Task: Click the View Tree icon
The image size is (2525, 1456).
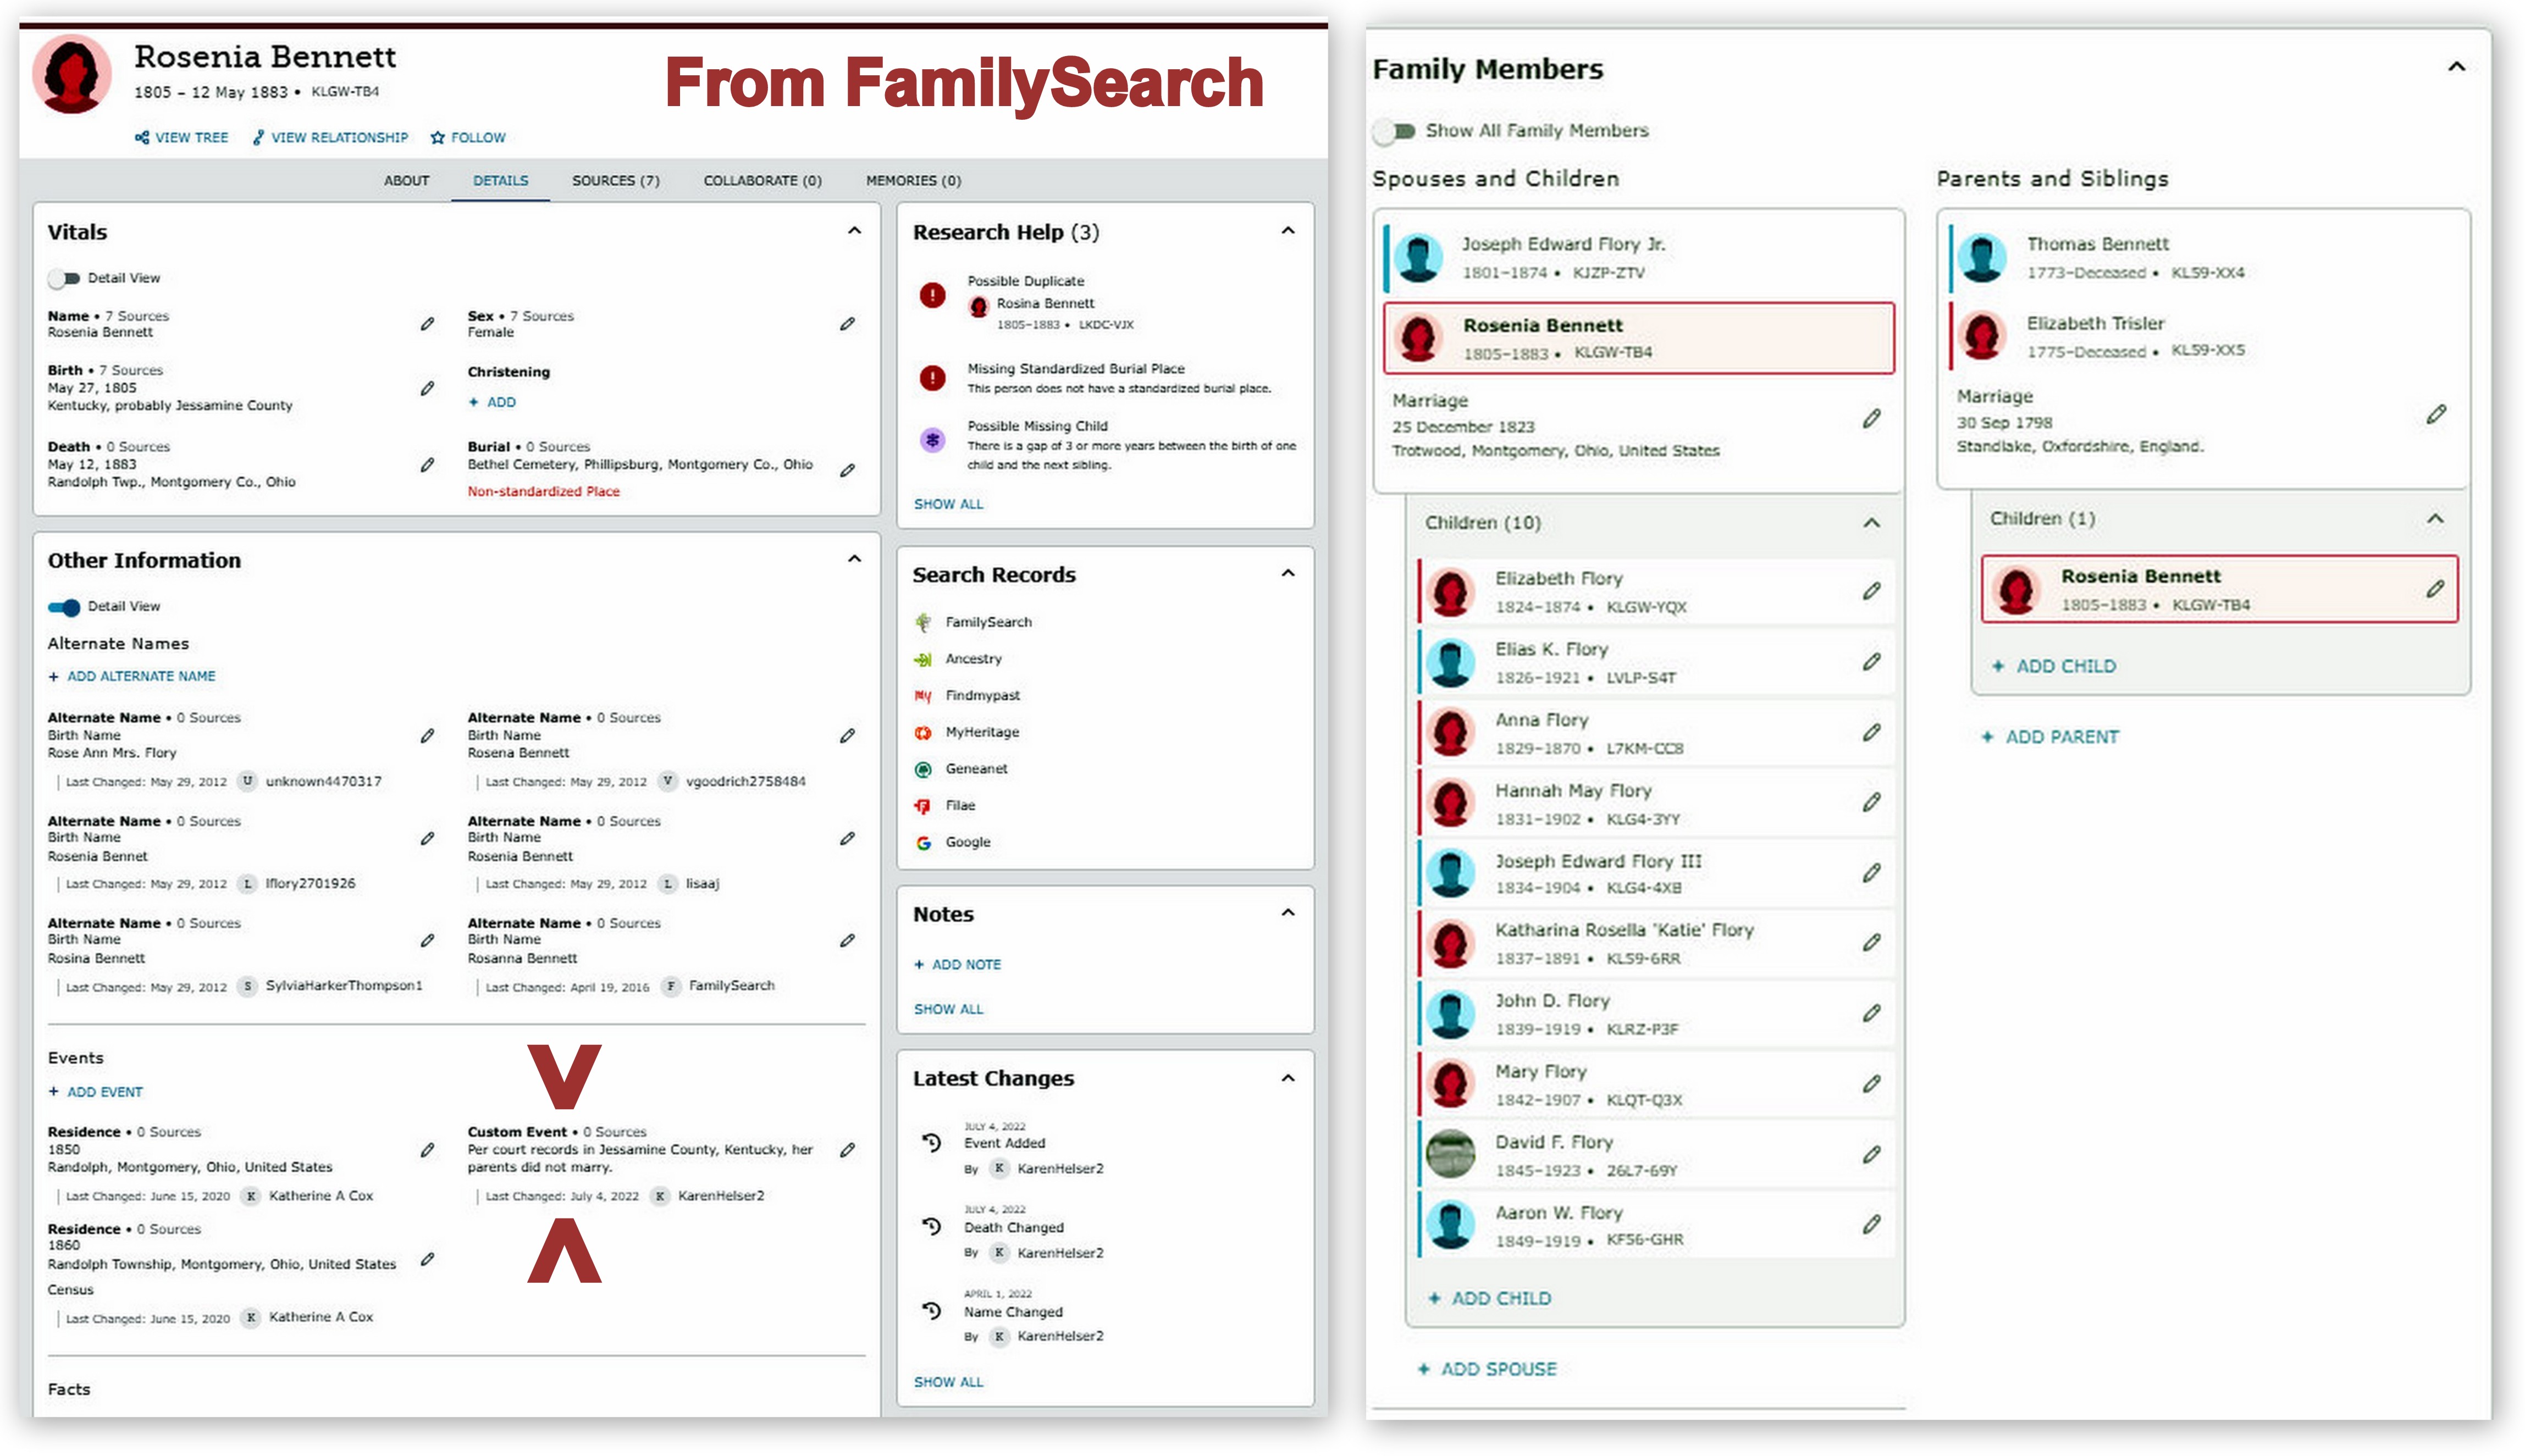Action: pyautogui.click(x=142, y=137)
